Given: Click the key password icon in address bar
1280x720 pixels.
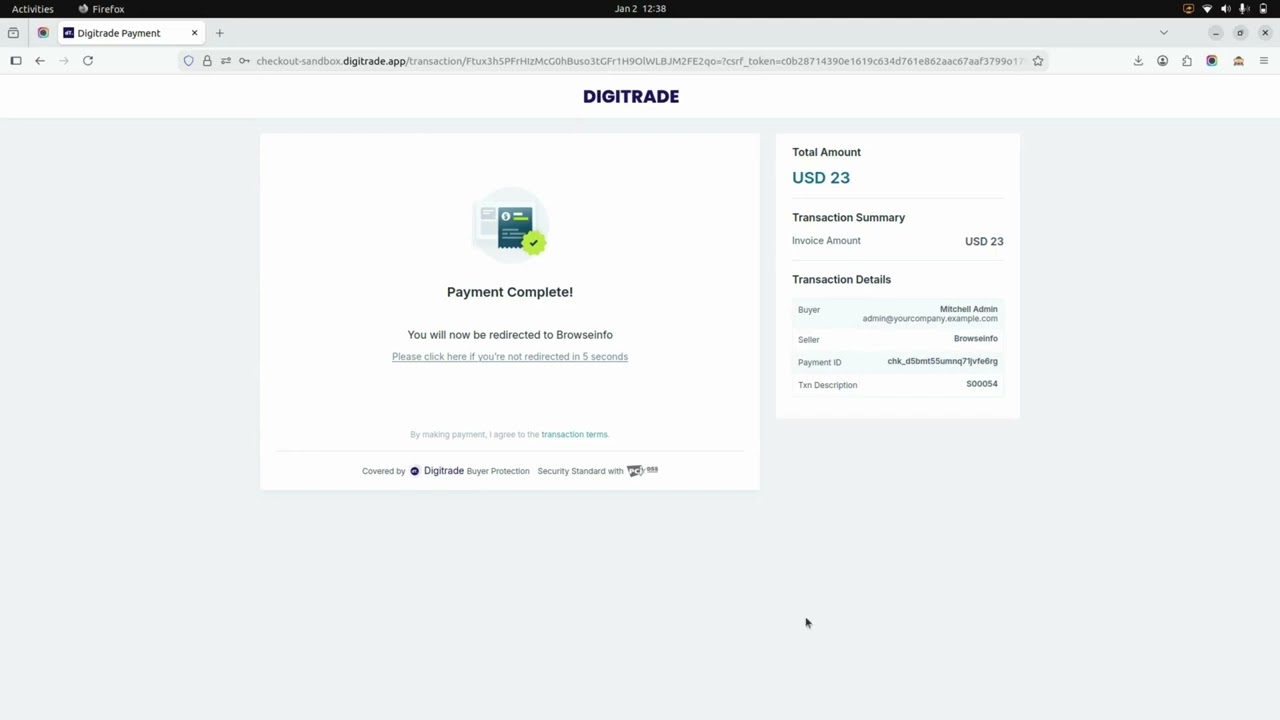Looking at the screenshot, I should click(244, 61).
